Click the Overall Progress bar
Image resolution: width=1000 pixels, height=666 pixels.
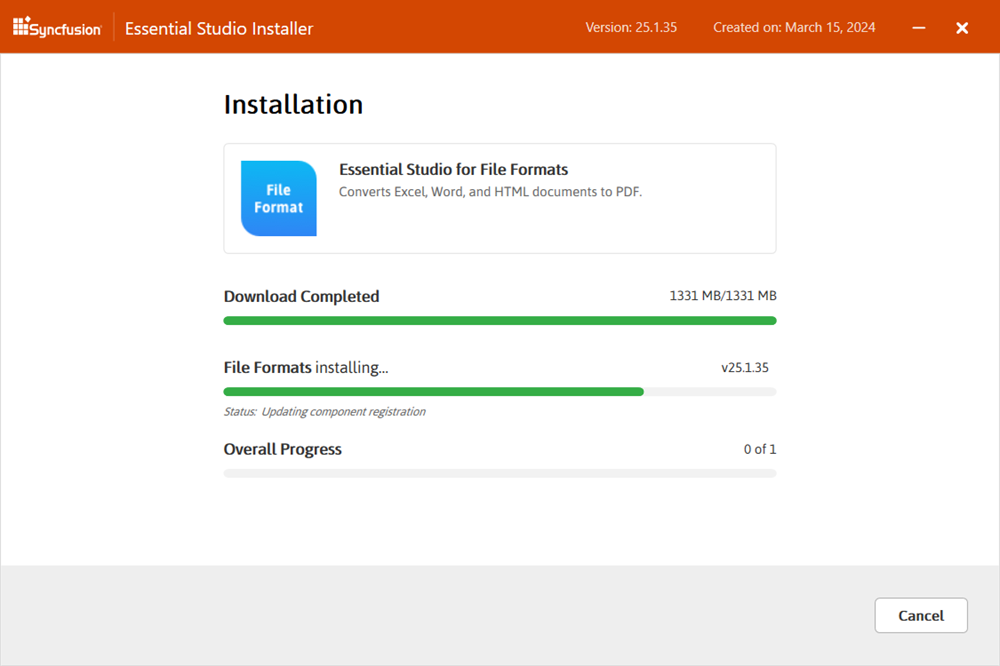[500, 473]
